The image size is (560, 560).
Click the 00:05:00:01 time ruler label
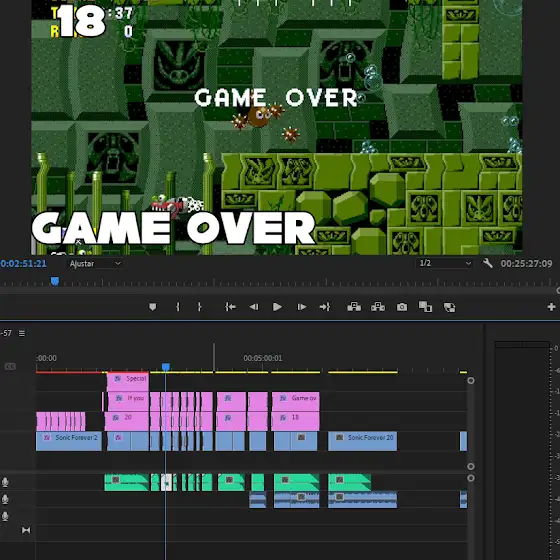262,358
